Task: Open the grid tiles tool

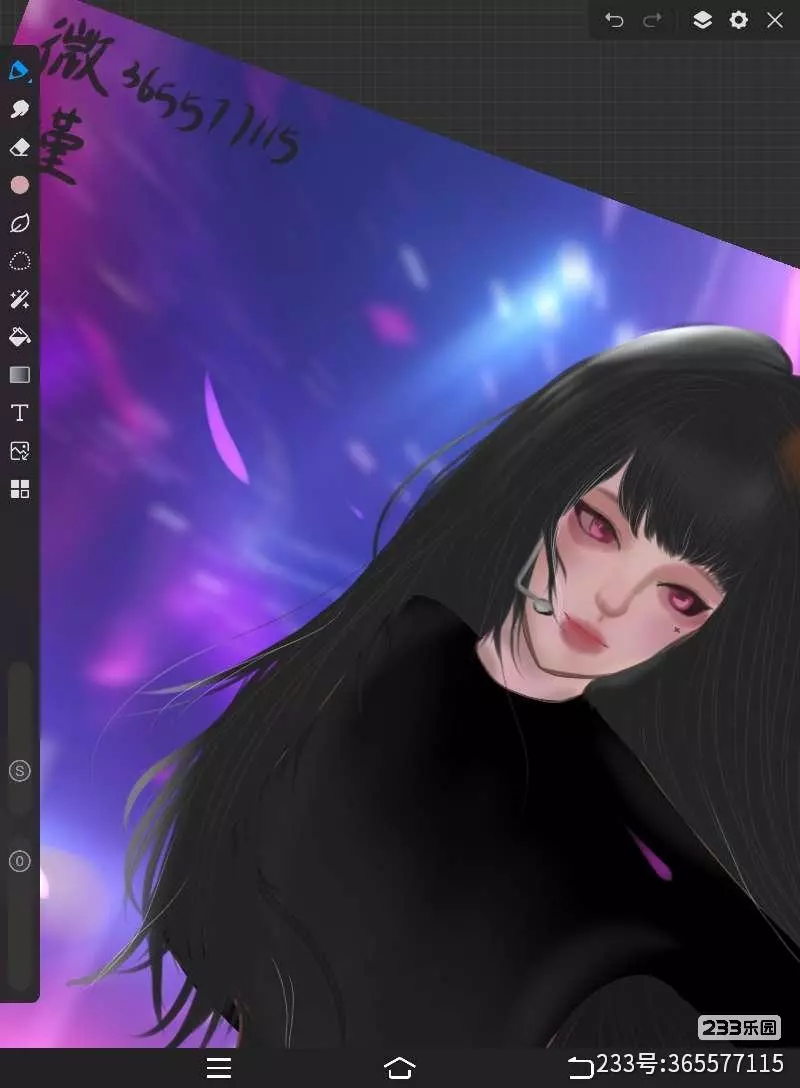Action: click(x=19, y=489)
